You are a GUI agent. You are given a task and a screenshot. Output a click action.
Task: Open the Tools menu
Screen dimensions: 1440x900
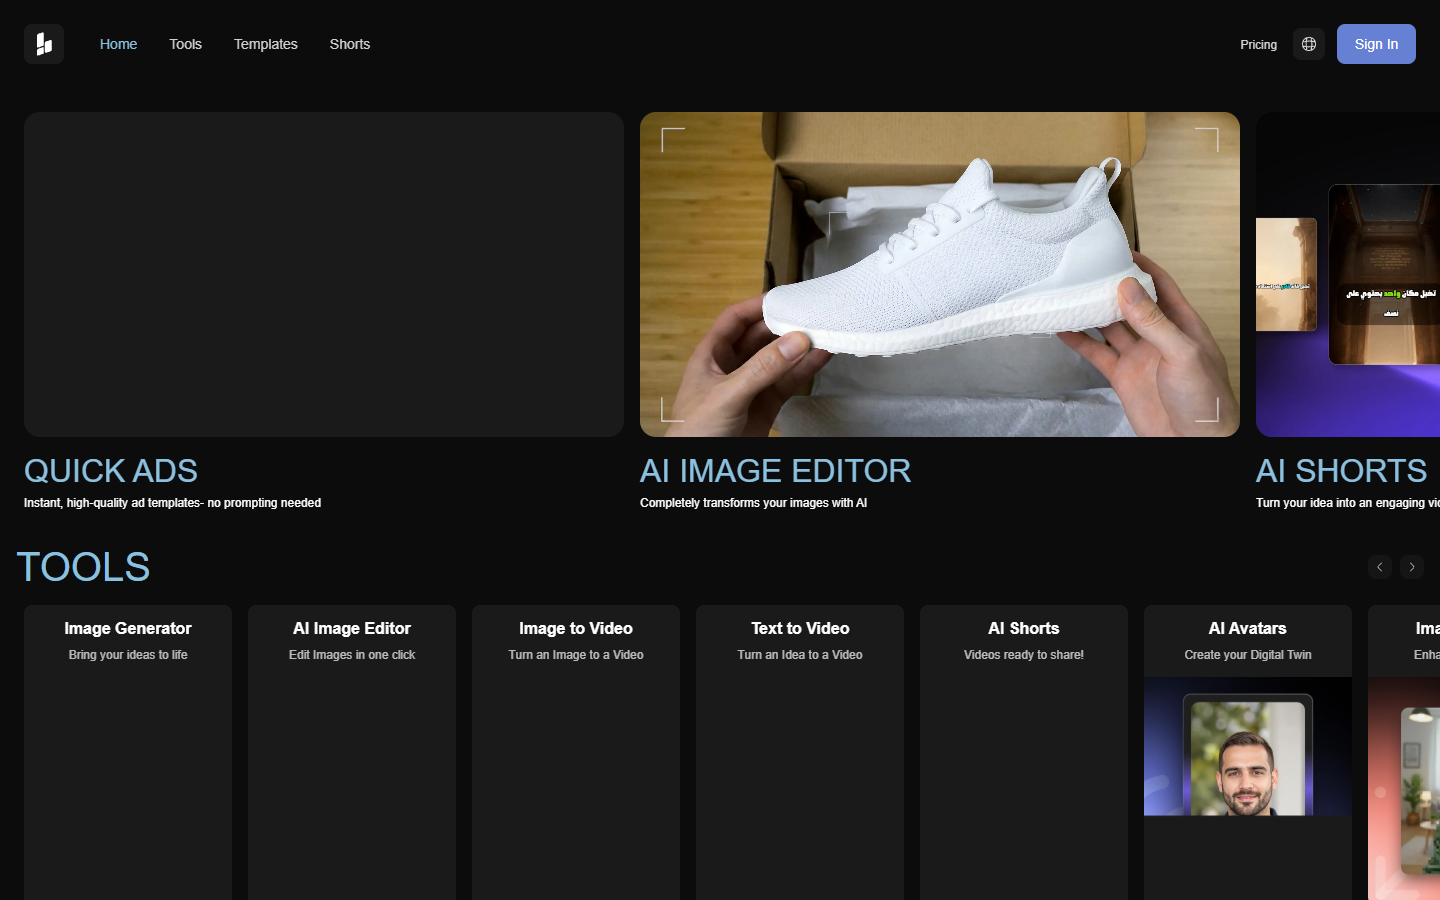tap(185, 44)
